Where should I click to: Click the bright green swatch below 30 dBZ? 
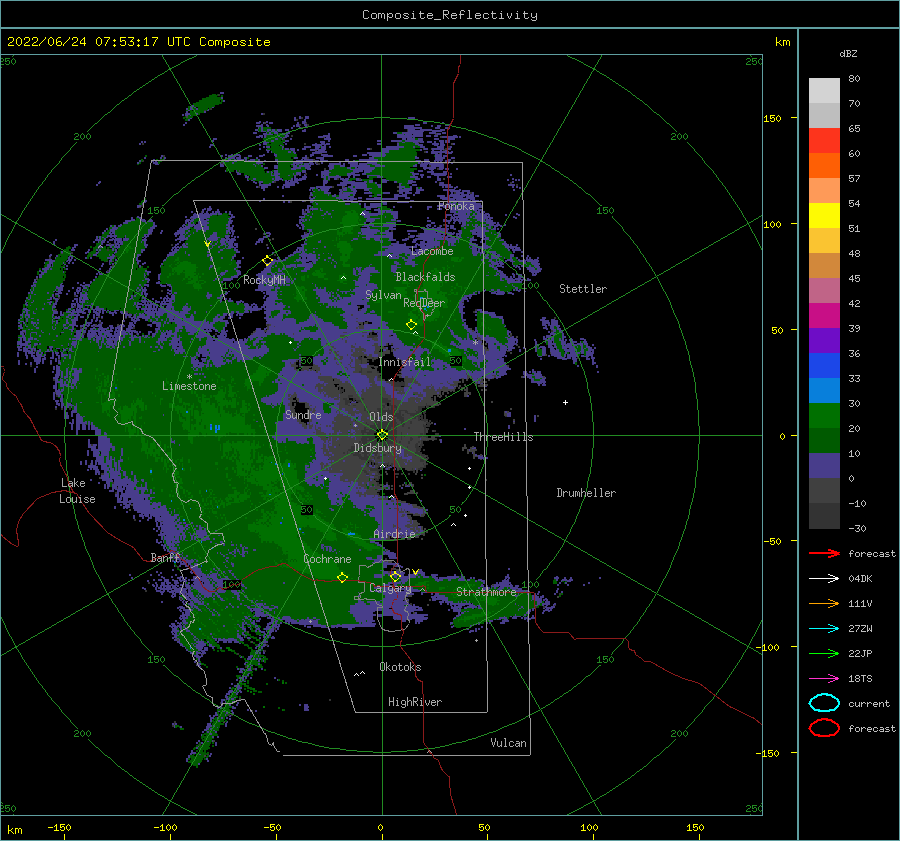pyautogui.click(x=824, y=416)
